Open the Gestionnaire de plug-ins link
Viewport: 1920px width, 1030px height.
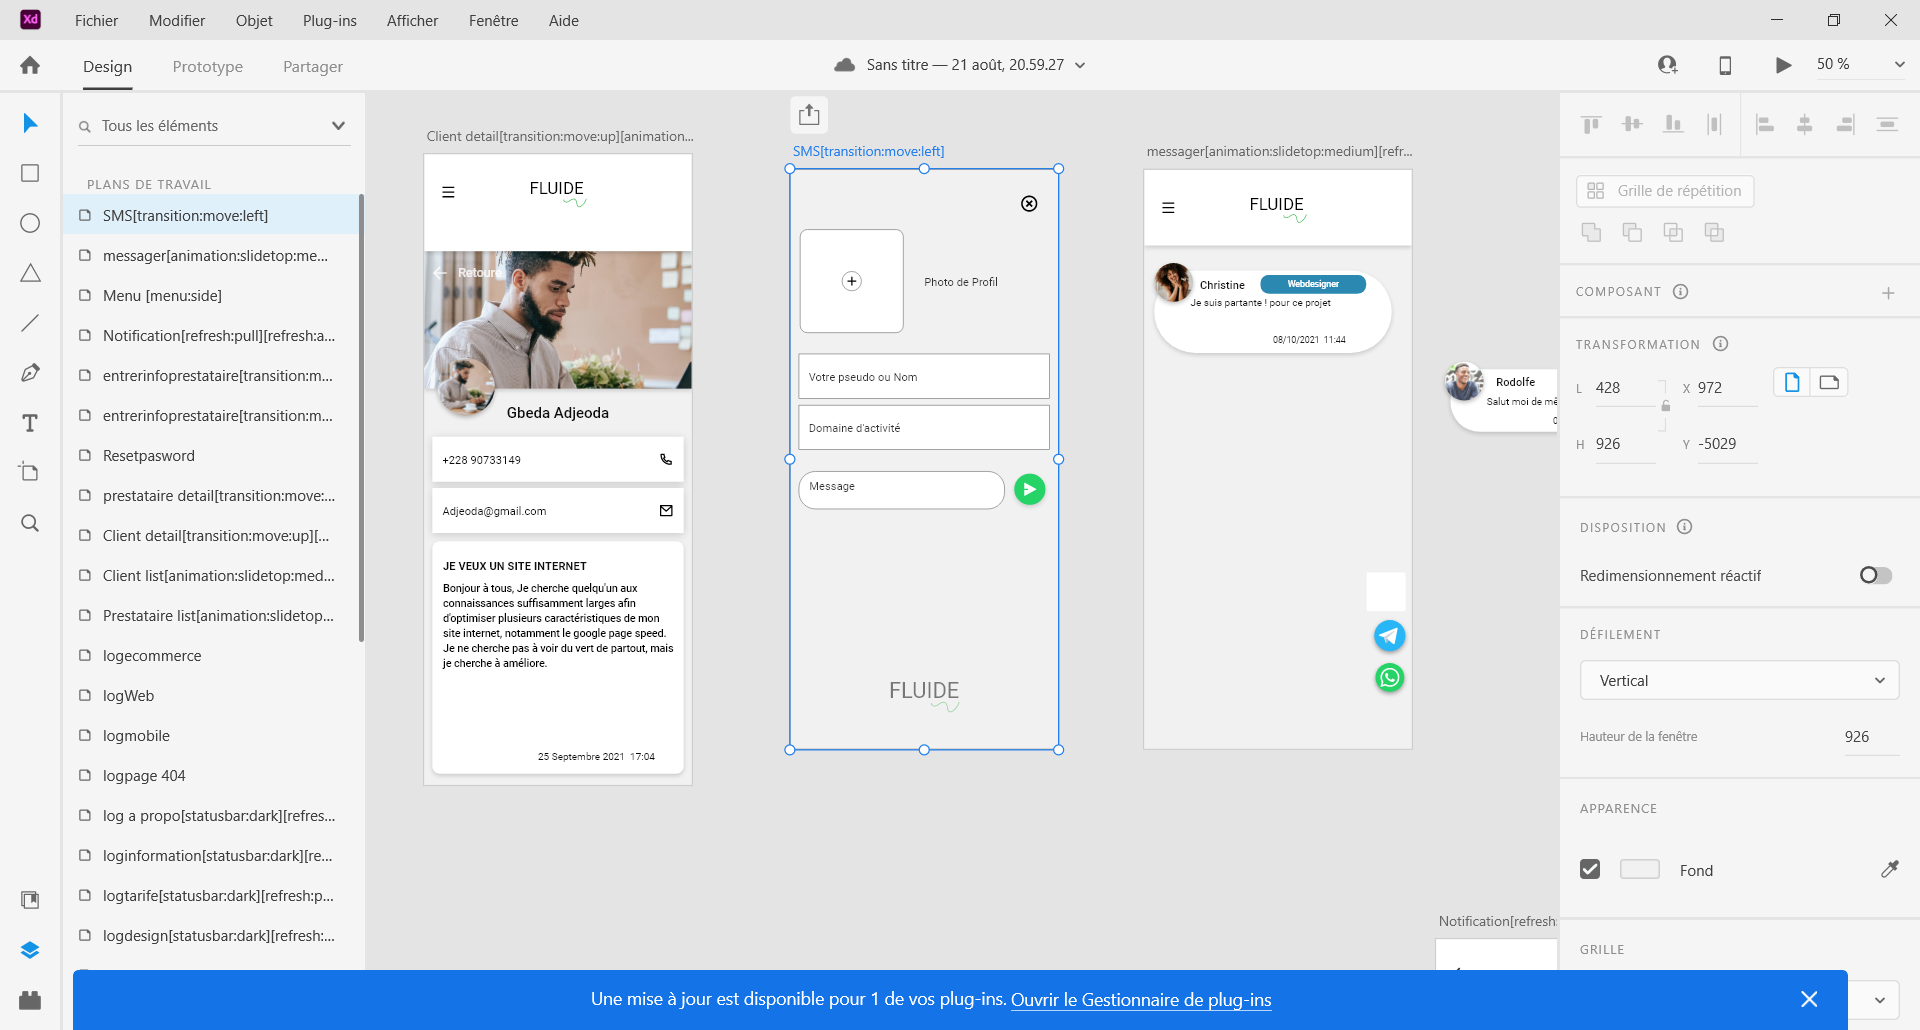[x=1141, y=1000]
